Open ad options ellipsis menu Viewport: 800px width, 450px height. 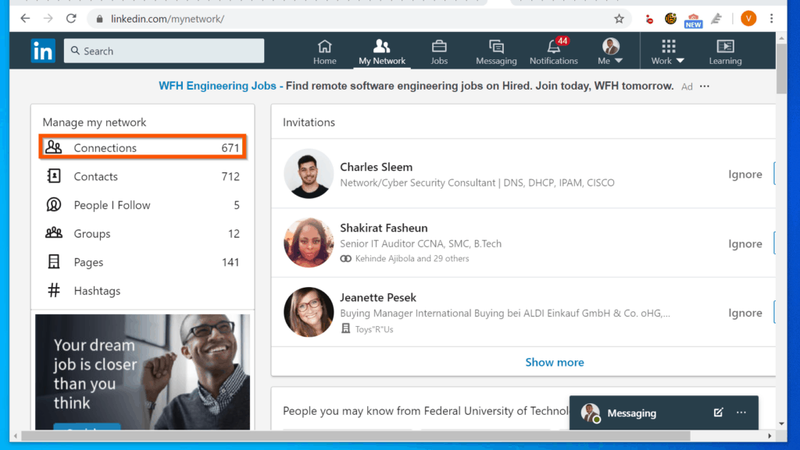[x=705, y=86]
